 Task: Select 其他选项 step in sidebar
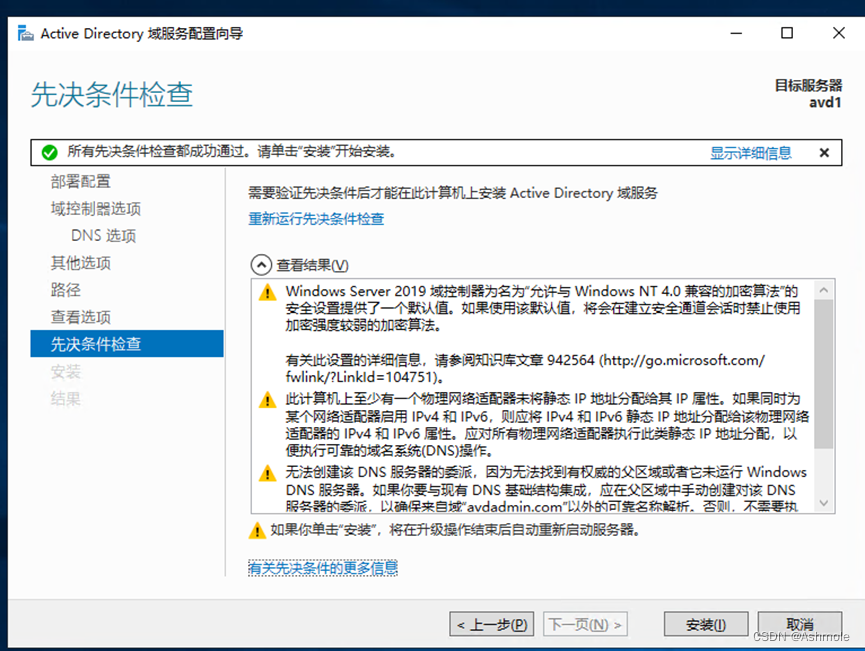[x=81, y=263]
